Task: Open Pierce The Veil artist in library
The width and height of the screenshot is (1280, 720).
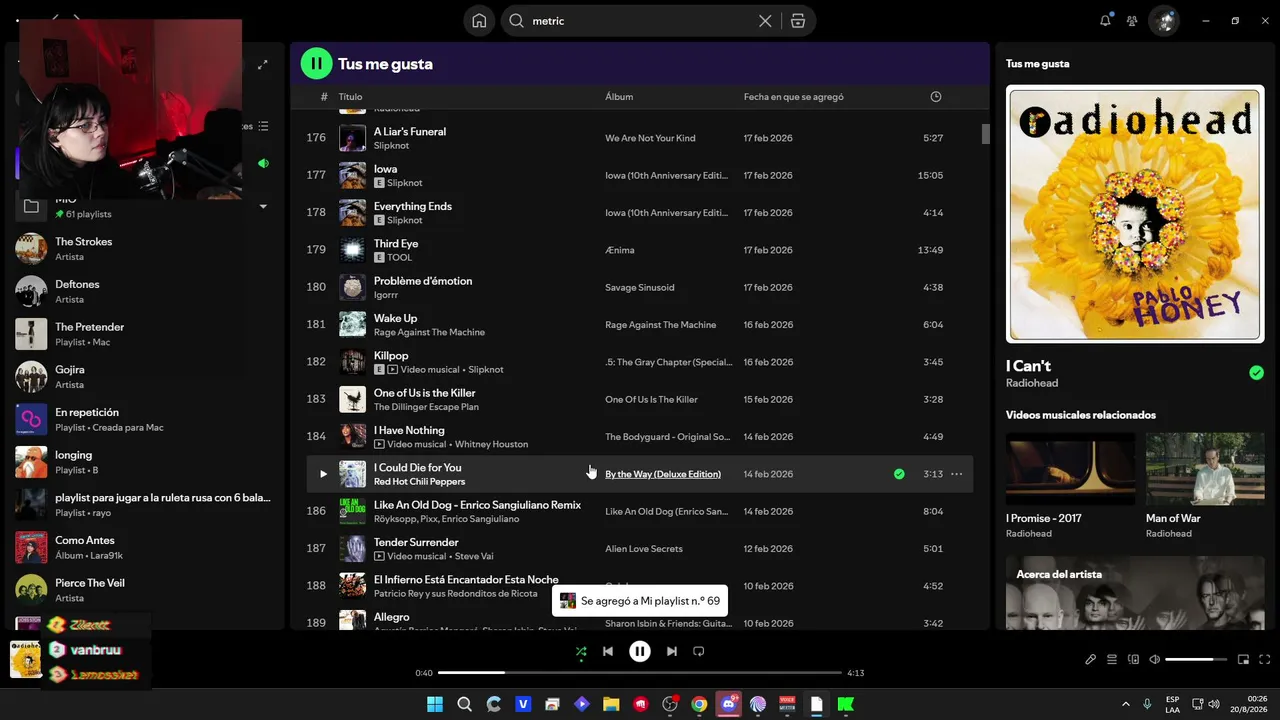Action: 145,590
